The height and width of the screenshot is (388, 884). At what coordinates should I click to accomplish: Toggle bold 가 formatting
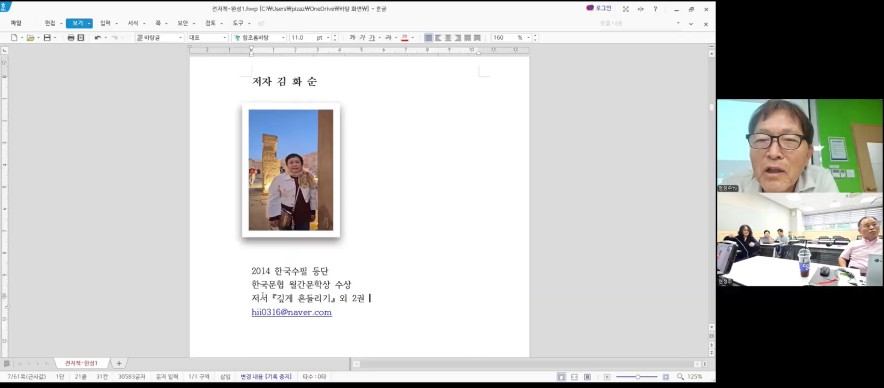352,38
